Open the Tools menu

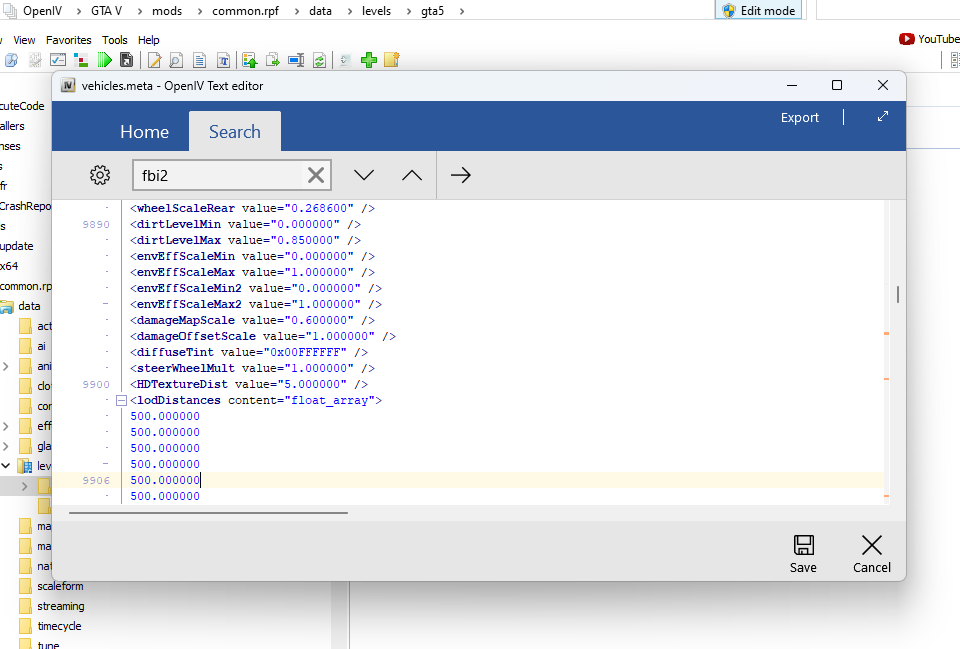(114, 40)
